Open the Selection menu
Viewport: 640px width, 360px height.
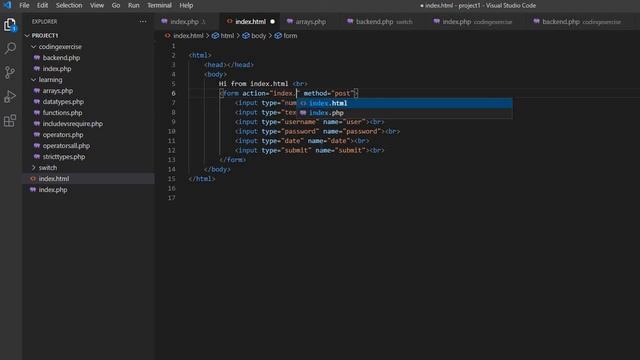pyautogui.click(x=69, y=5)
